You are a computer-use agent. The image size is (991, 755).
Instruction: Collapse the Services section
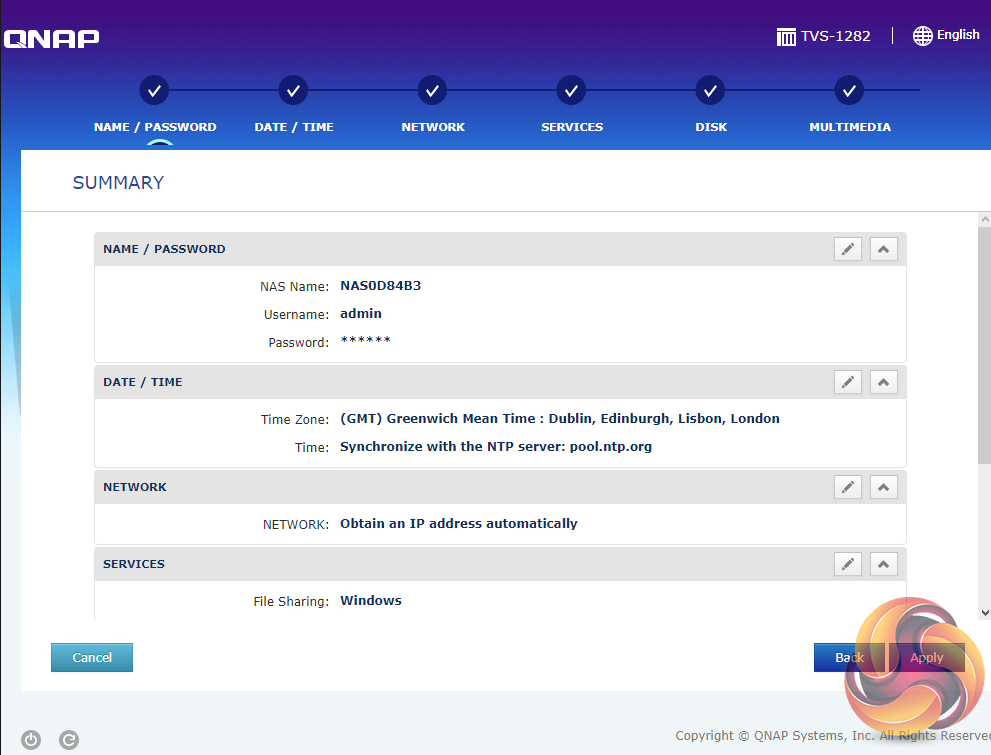[884, 564]
